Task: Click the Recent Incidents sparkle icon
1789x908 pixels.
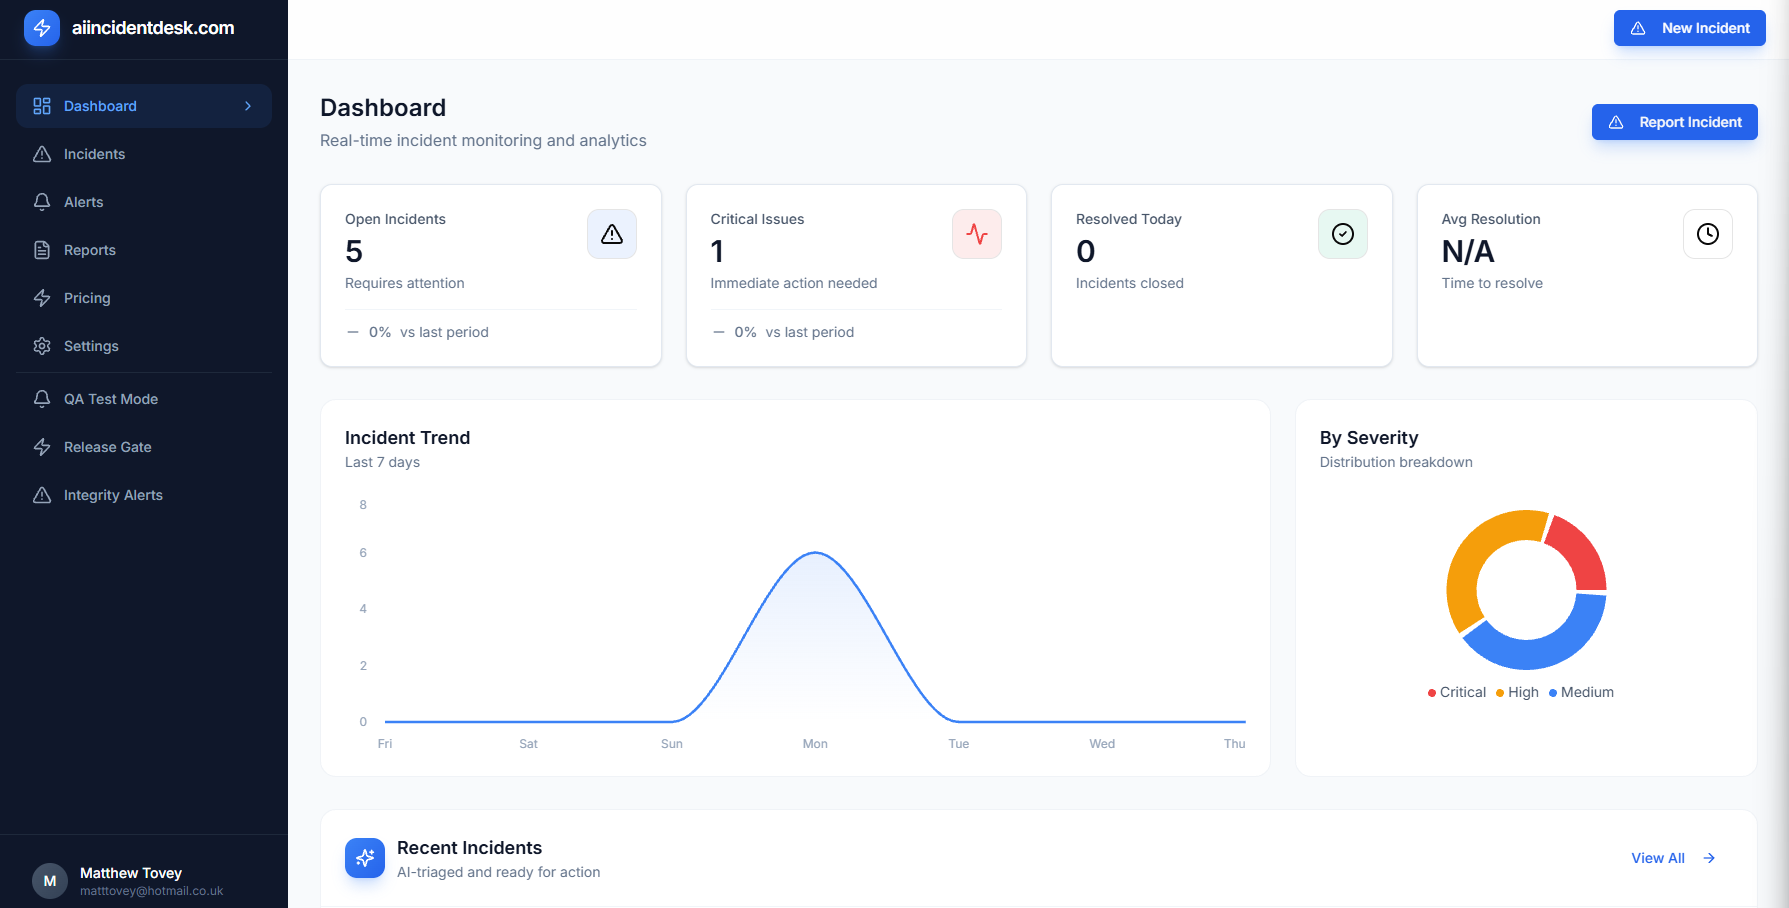Action: coord(365,858)
